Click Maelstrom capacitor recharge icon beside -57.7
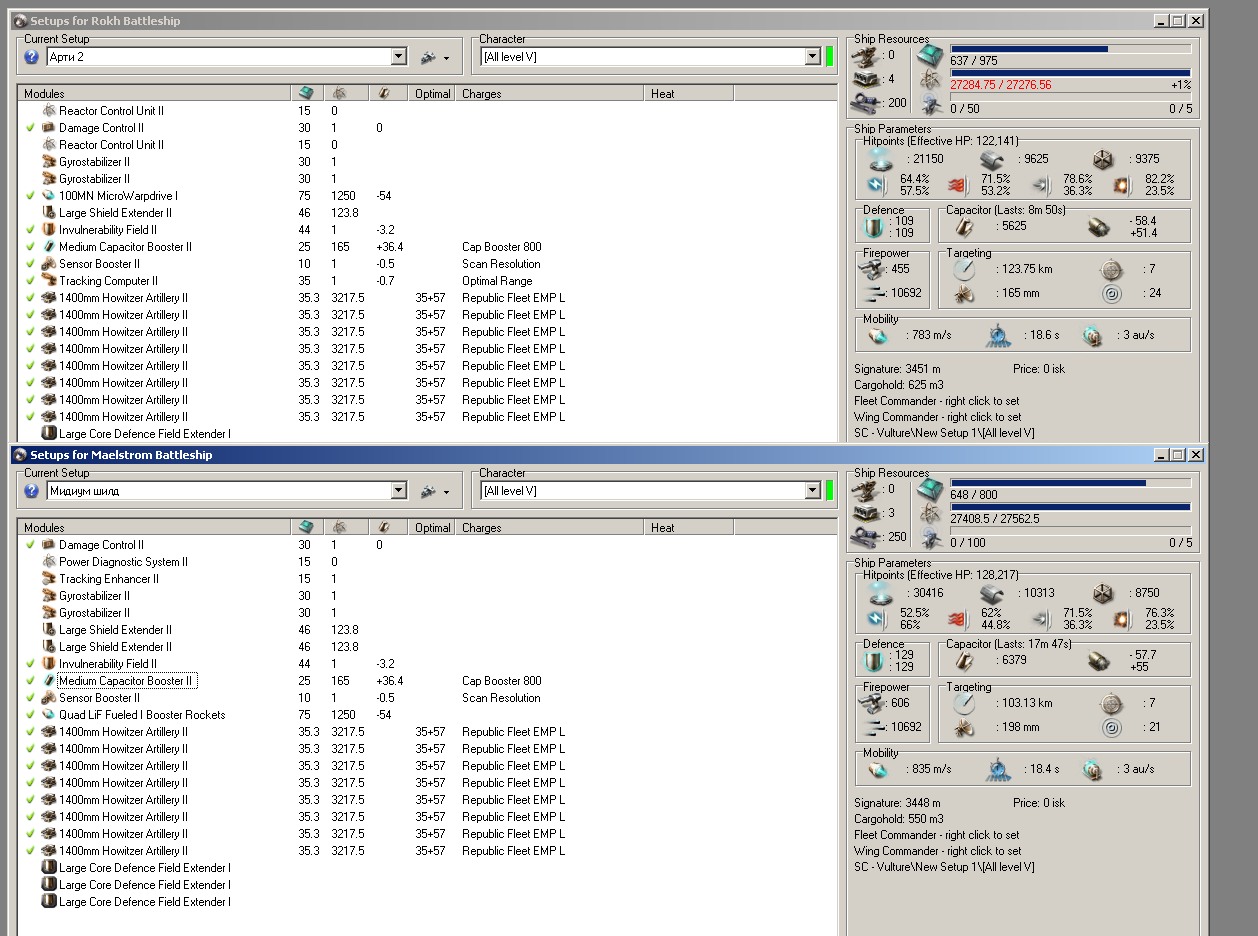 coord(1099,660)
